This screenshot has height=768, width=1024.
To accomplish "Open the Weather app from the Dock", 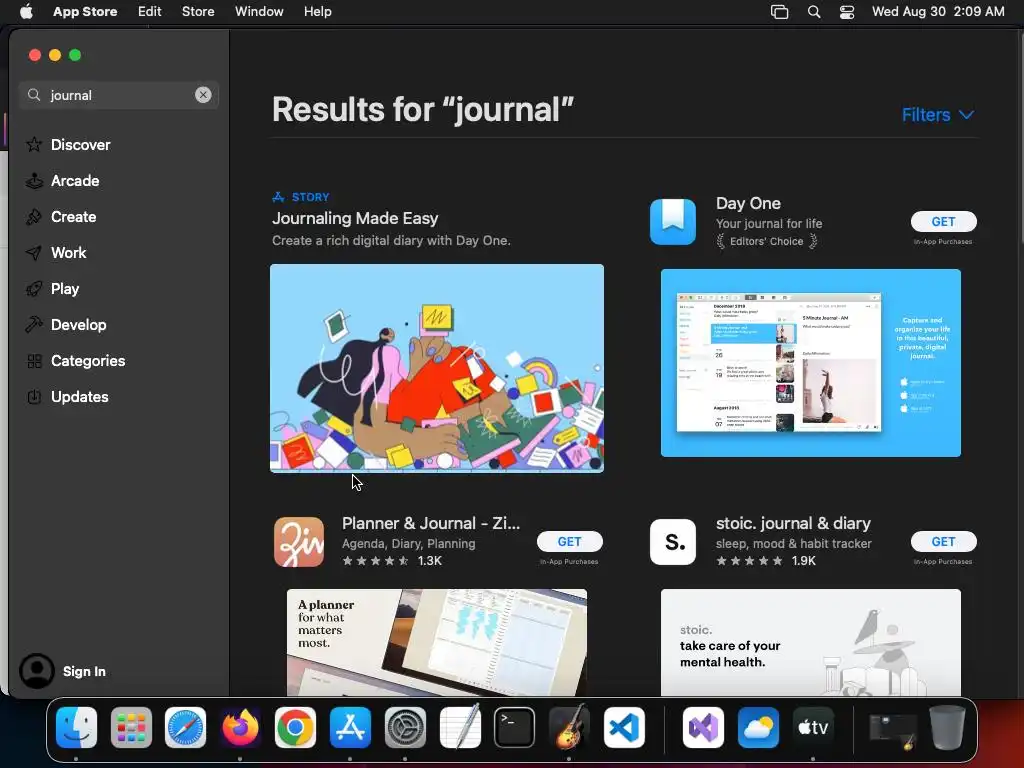I will (x=758, y=727).
